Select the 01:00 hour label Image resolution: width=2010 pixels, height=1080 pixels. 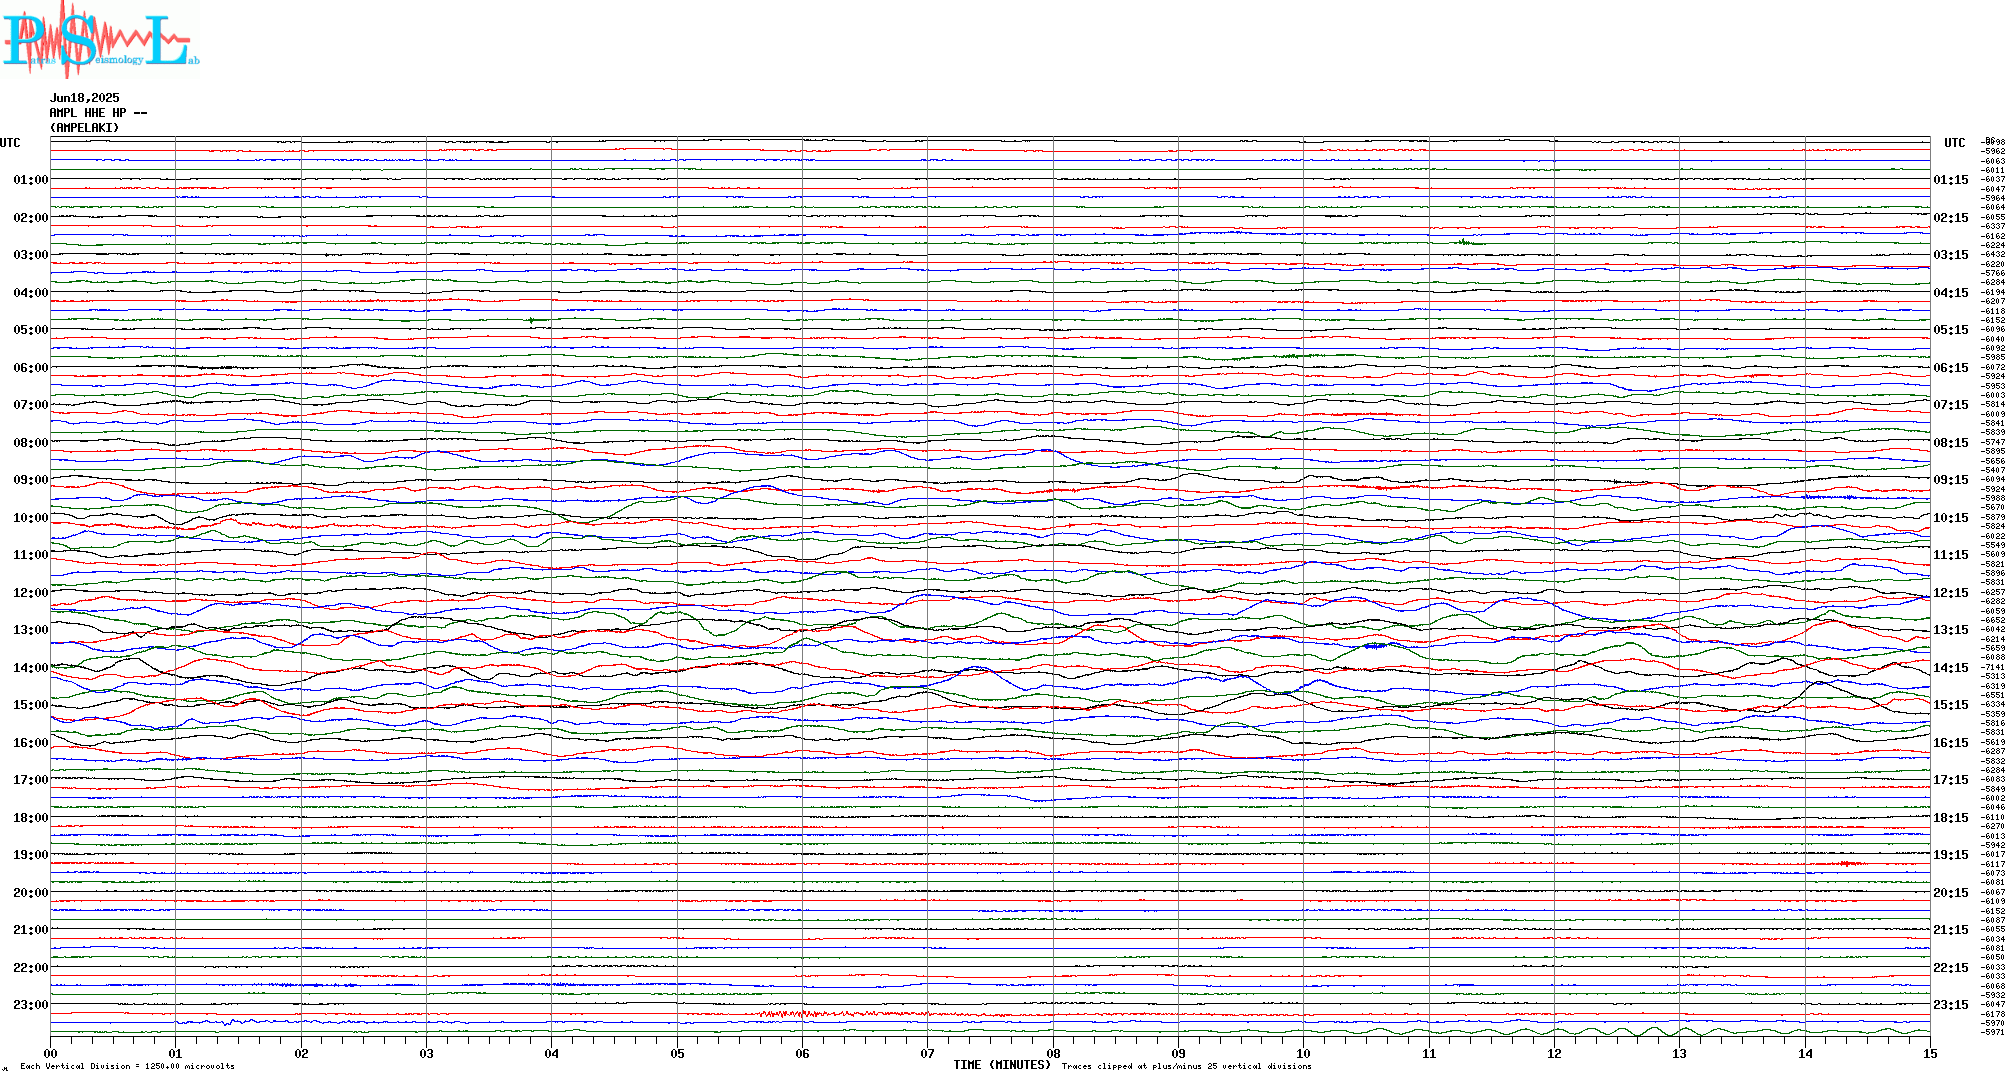31,180
